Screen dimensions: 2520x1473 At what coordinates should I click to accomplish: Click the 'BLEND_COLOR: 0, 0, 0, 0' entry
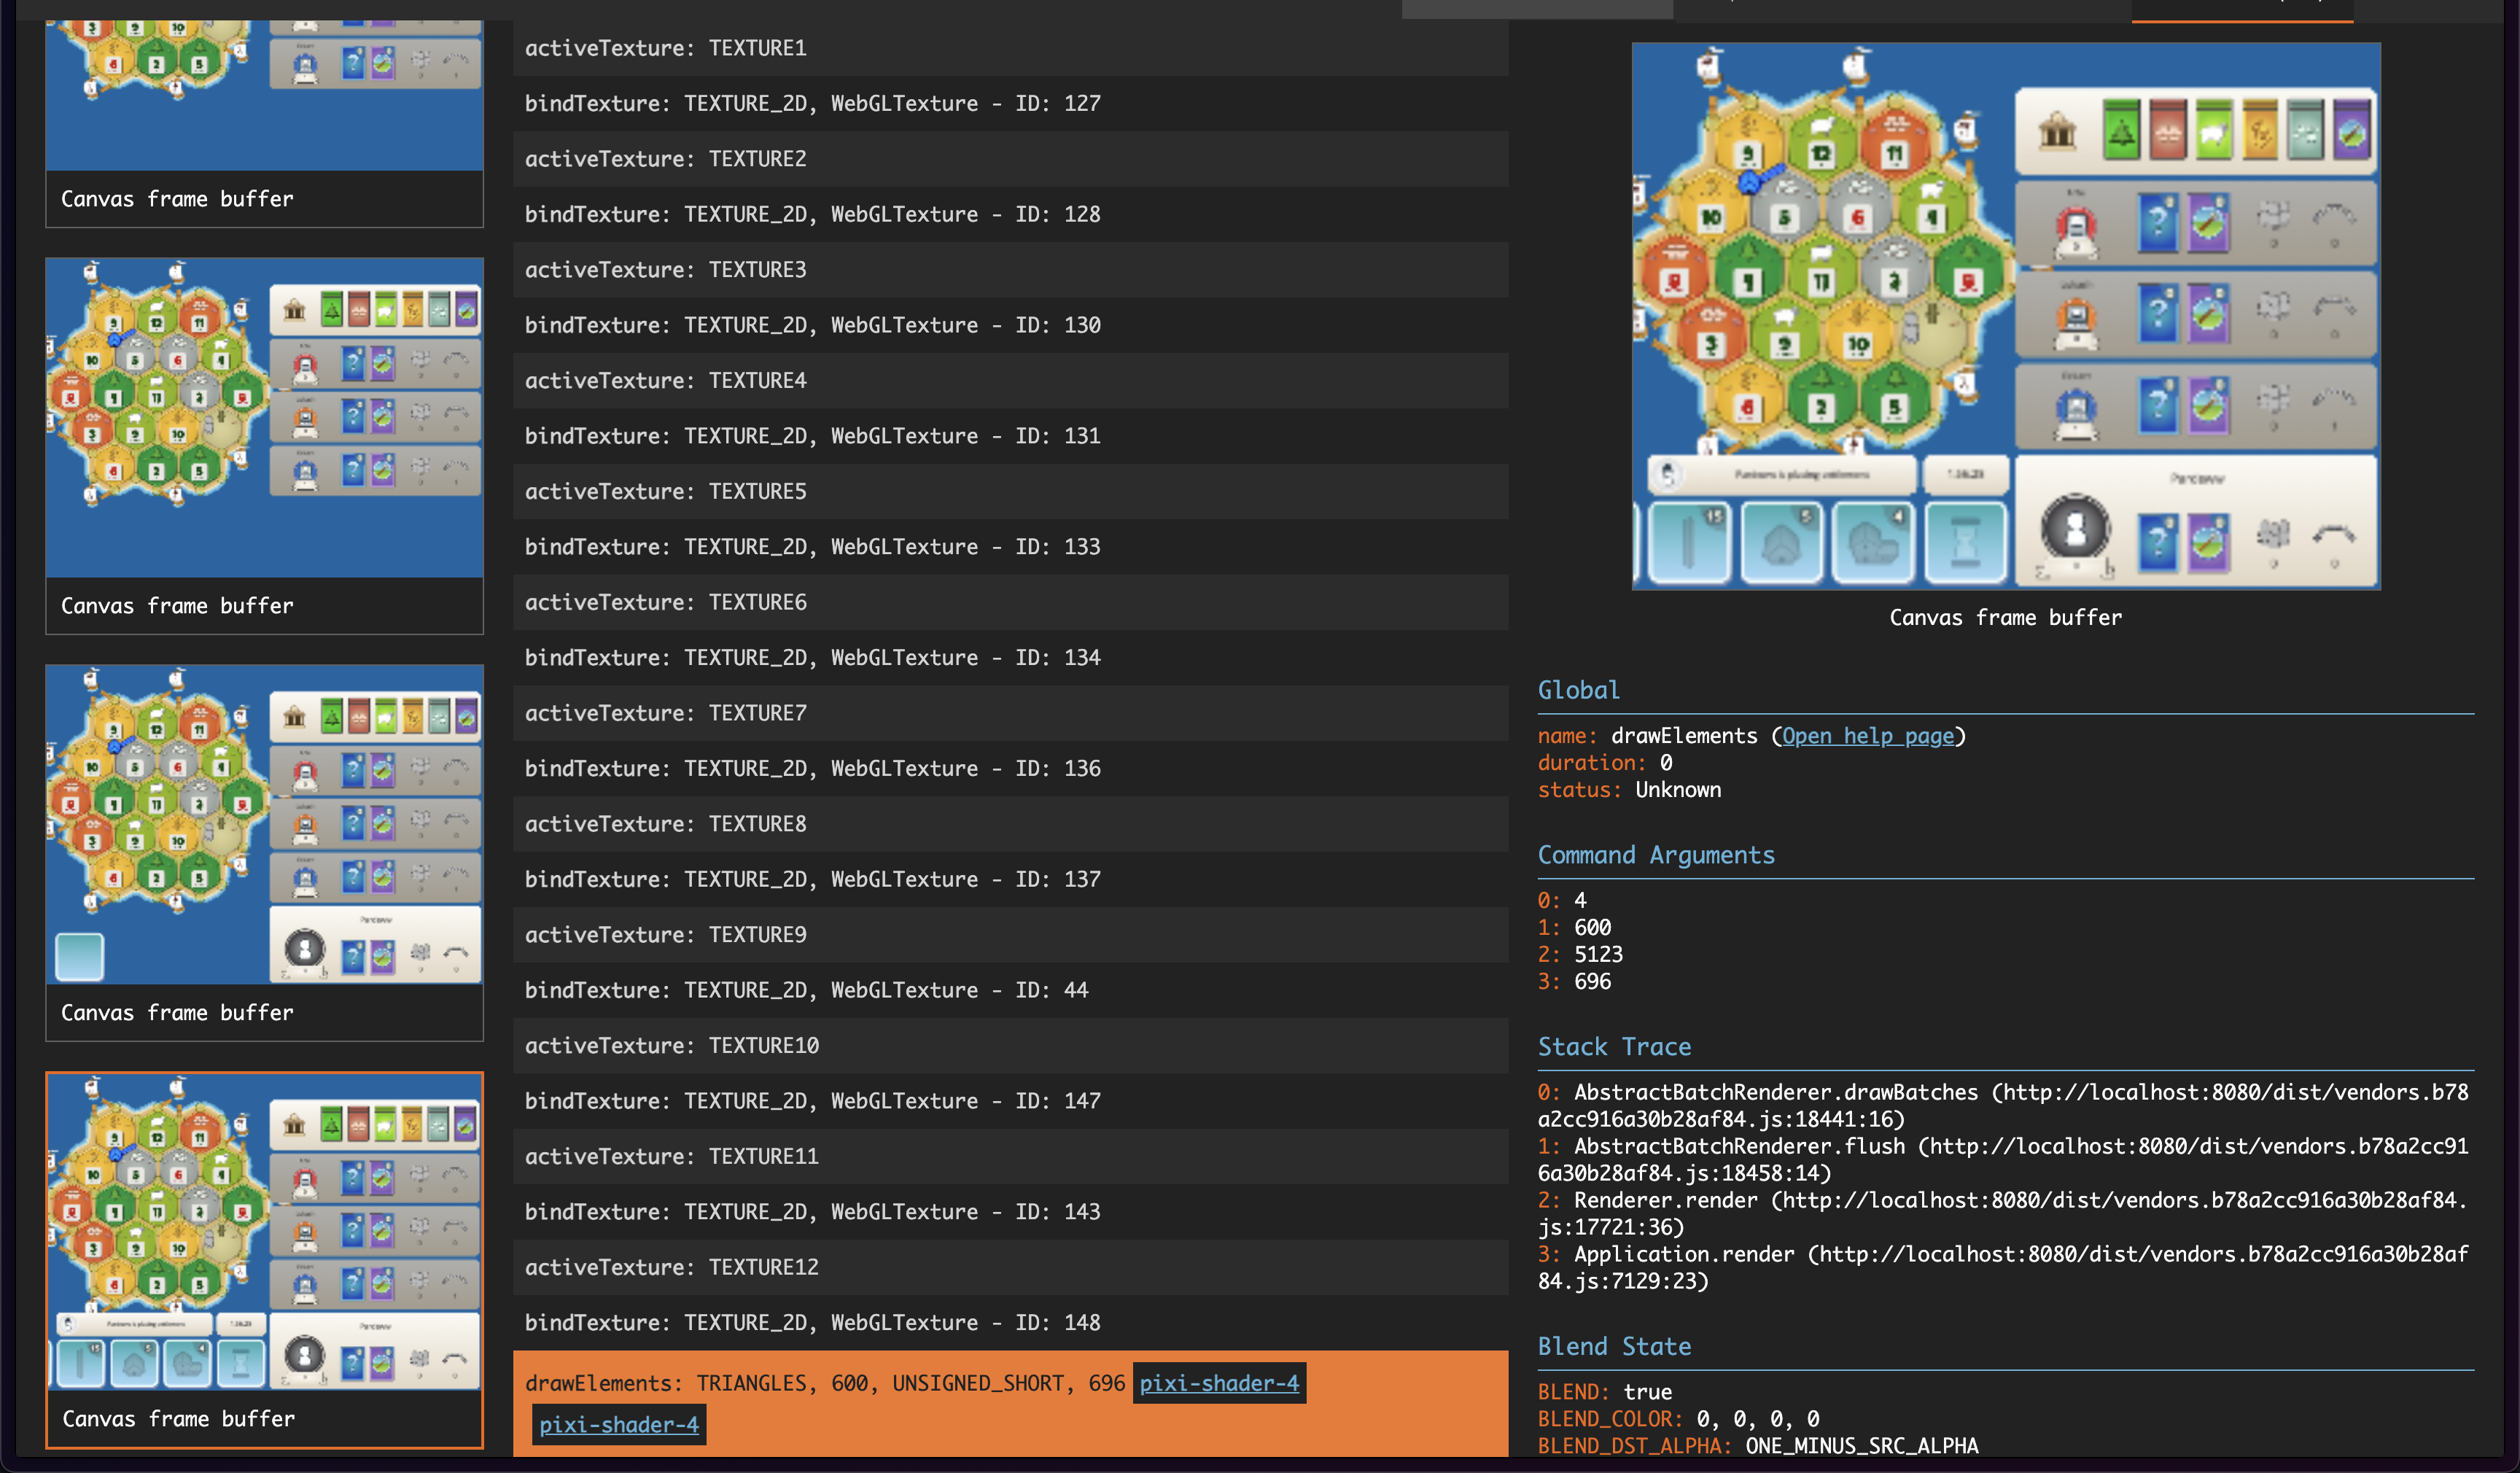click(1679, 1419)
